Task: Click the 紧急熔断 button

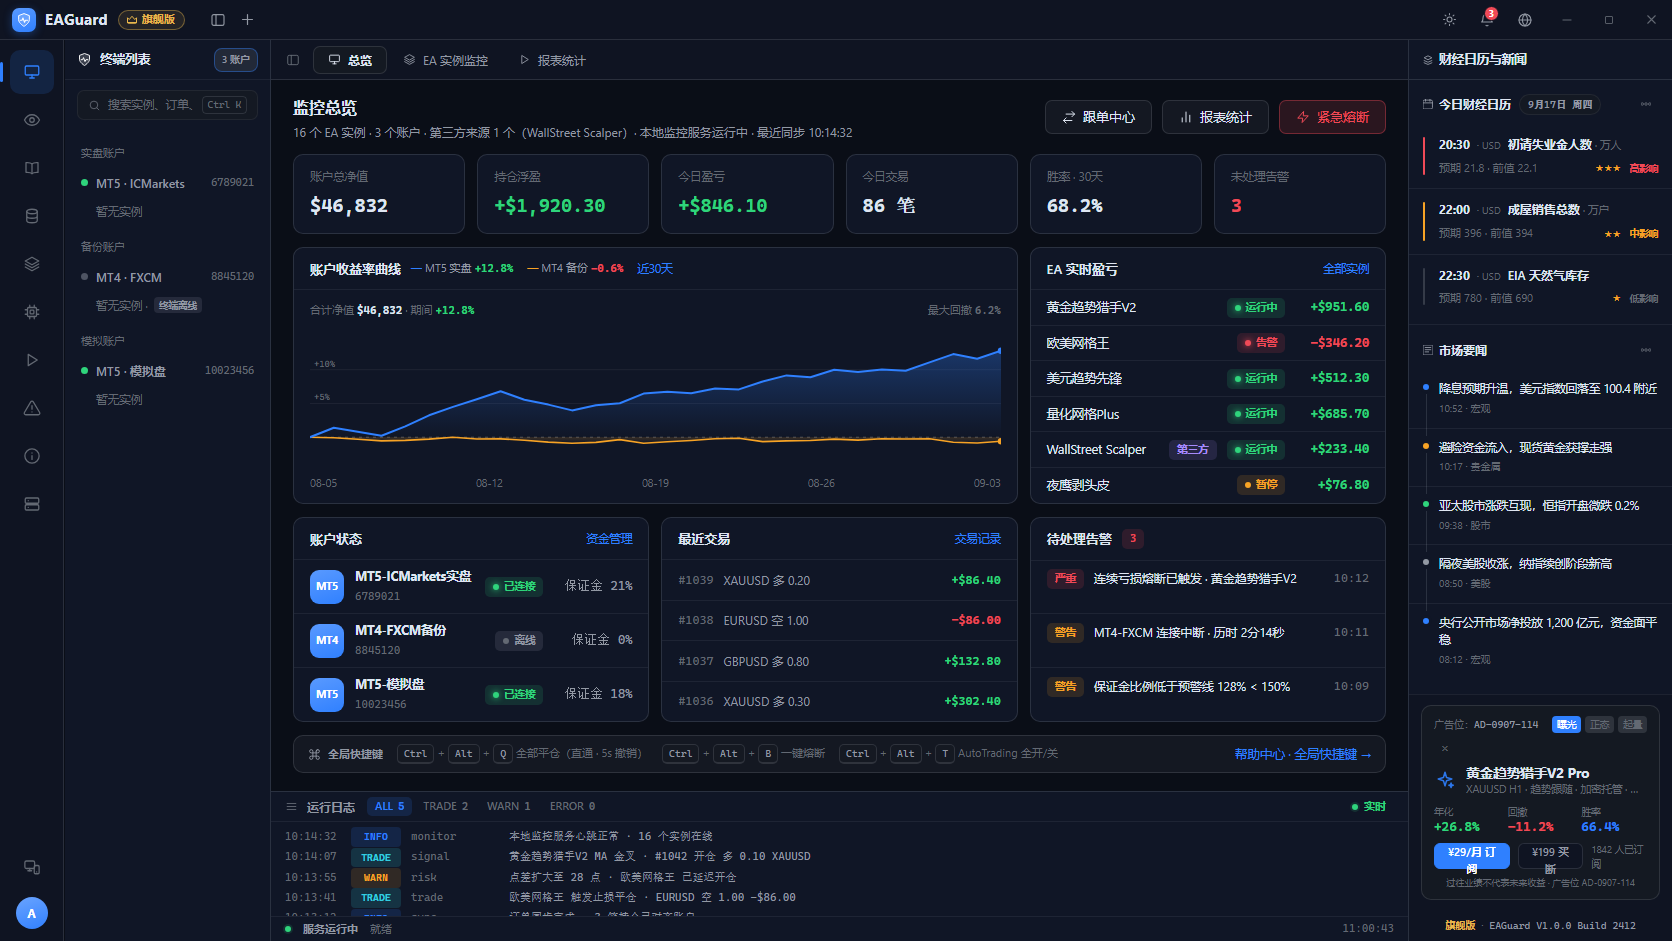Action: 1332,117
